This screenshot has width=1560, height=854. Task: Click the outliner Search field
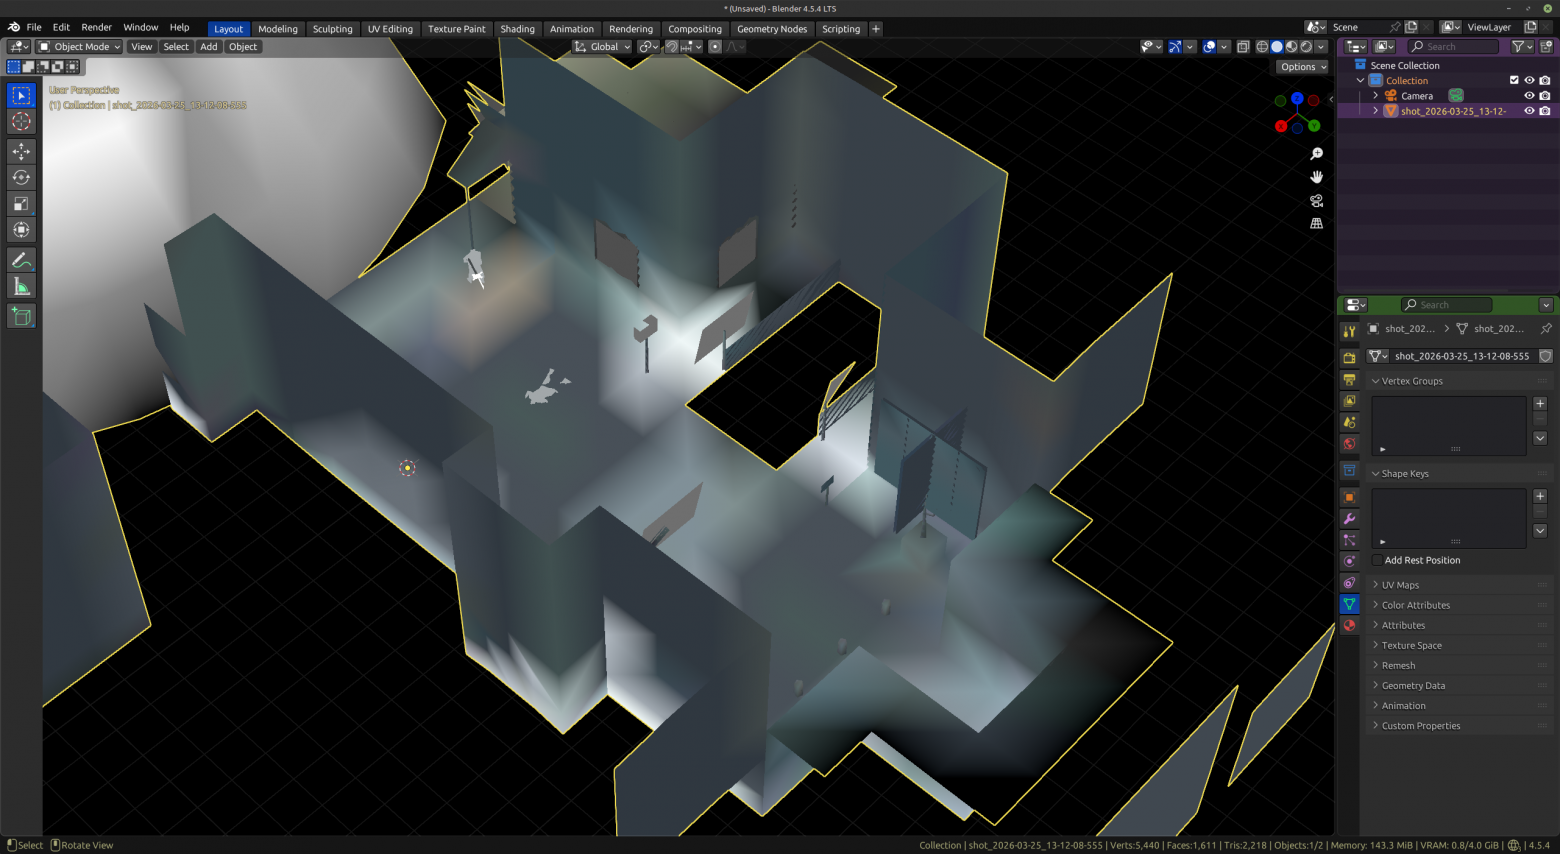[1453, 46]
